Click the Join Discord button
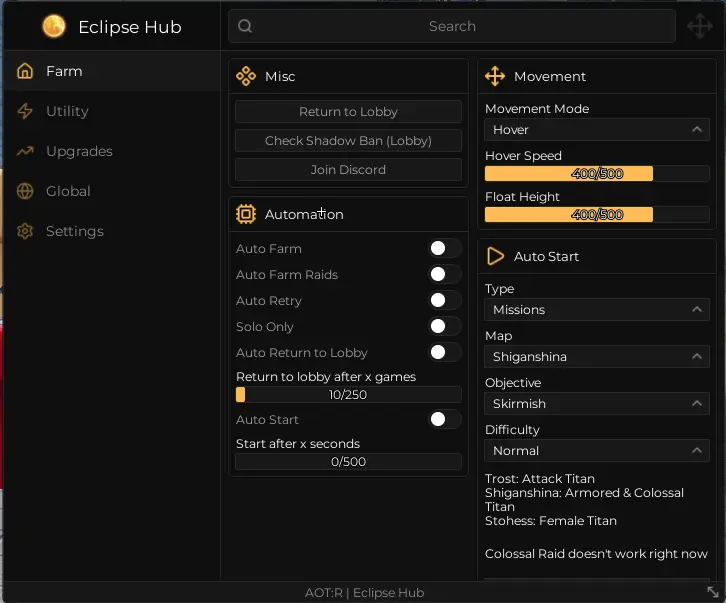 pyautogui.click(x=348, y=170)
